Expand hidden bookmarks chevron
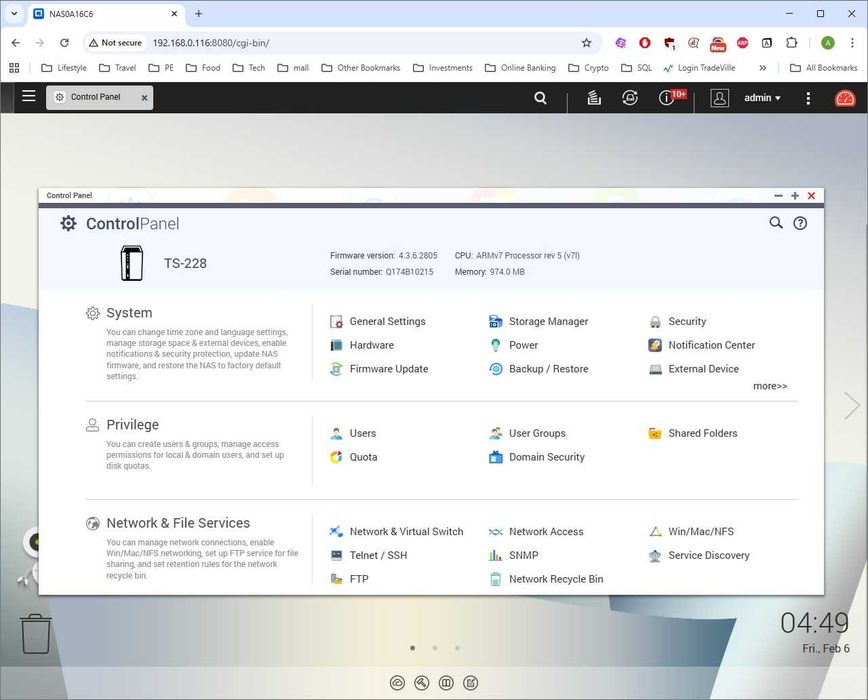The width and height of the screenshot is (868, 700). pyautogui.click(x=763, y=68)
